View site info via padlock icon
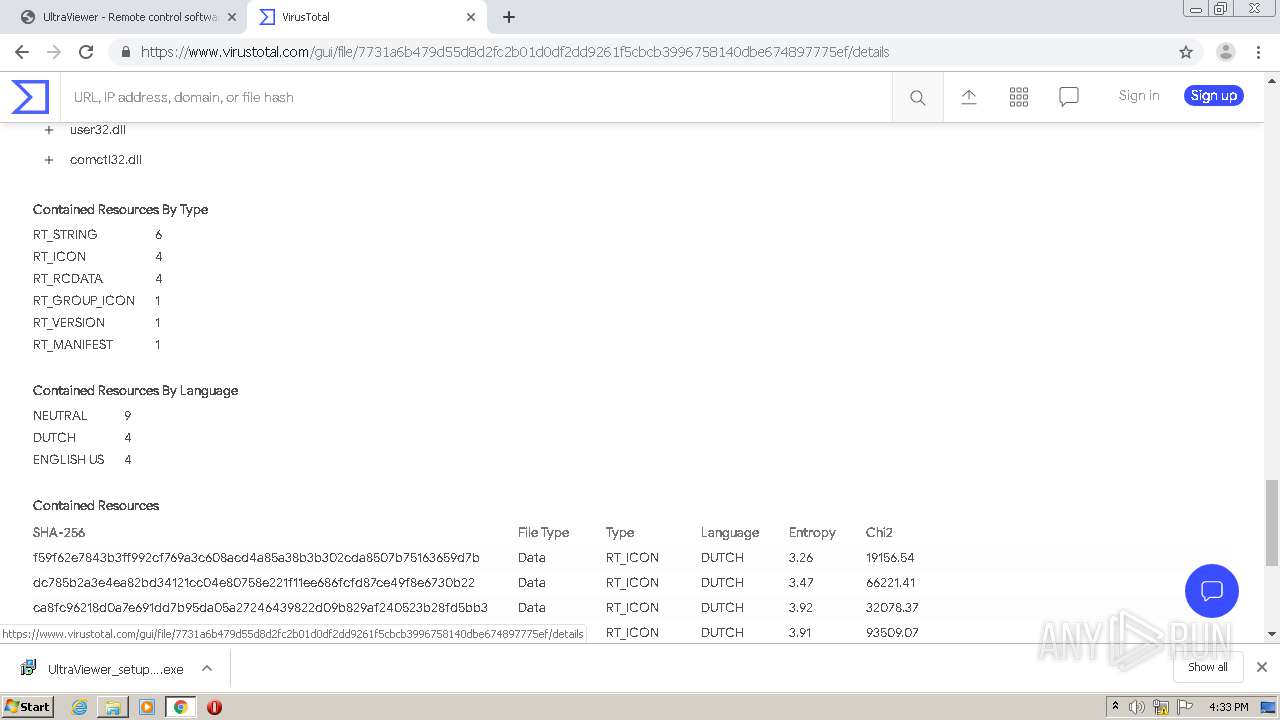Screen dimensions: 1280x720 pos(125,52)
